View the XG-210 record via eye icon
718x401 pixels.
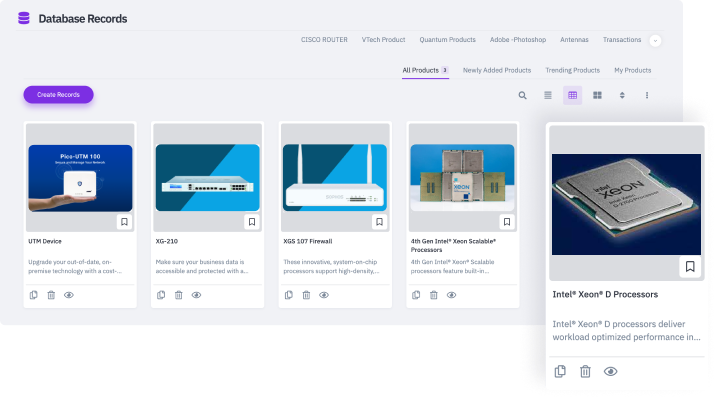coord(196,295)
